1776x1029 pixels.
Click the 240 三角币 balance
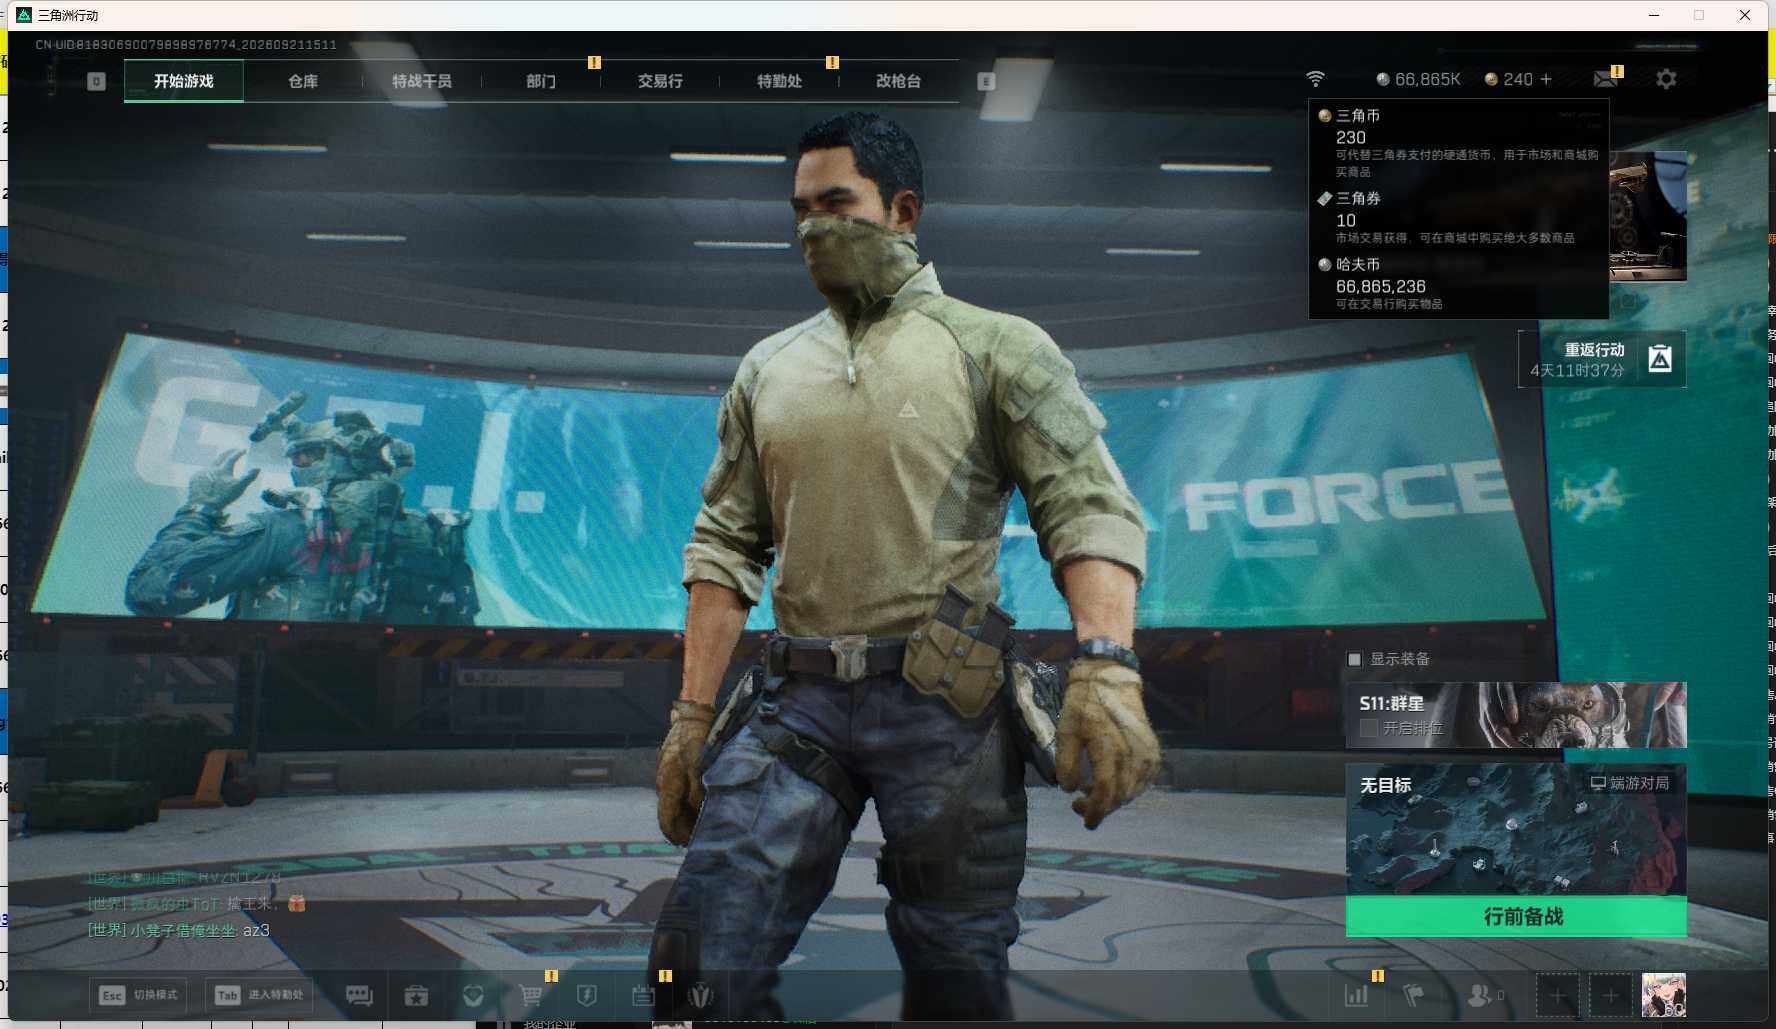point(1518,79)
